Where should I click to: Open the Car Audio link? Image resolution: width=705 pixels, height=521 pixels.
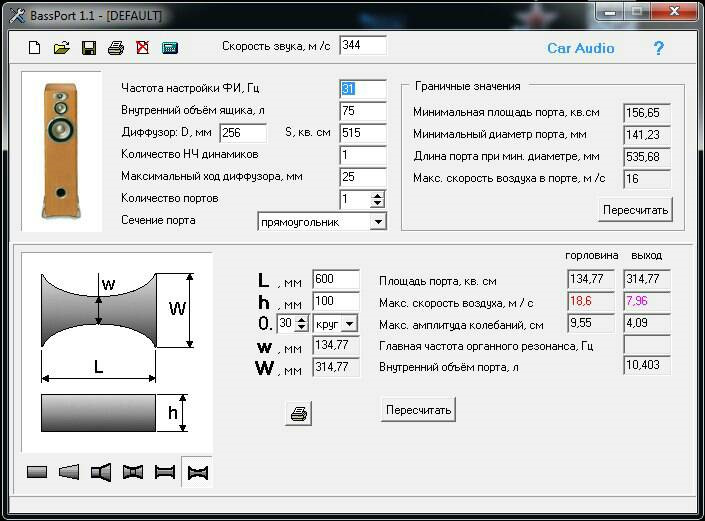click(580, 48)
